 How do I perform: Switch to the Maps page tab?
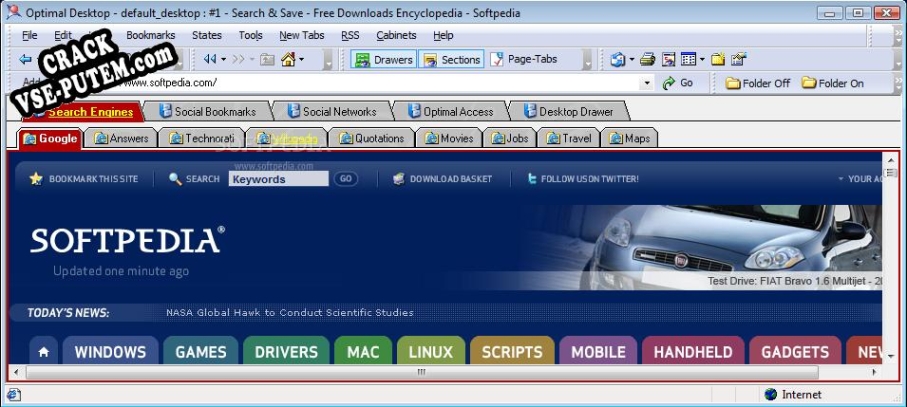pos(629,138)
